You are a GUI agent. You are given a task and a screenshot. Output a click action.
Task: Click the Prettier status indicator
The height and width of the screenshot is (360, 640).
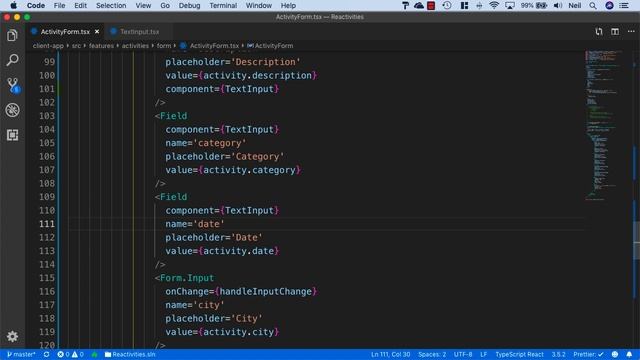pyautogui.click(x=588, y=354)
